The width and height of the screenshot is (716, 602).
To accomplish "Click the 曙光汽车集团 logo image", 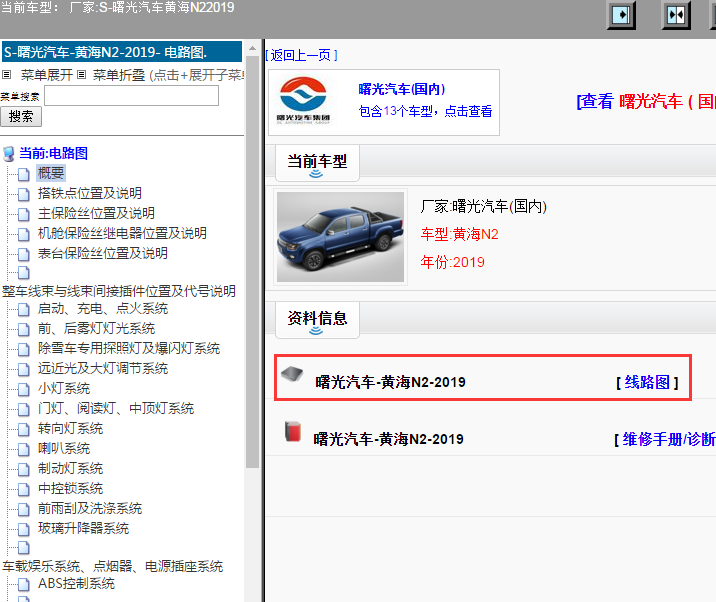I will pos(303,101).
